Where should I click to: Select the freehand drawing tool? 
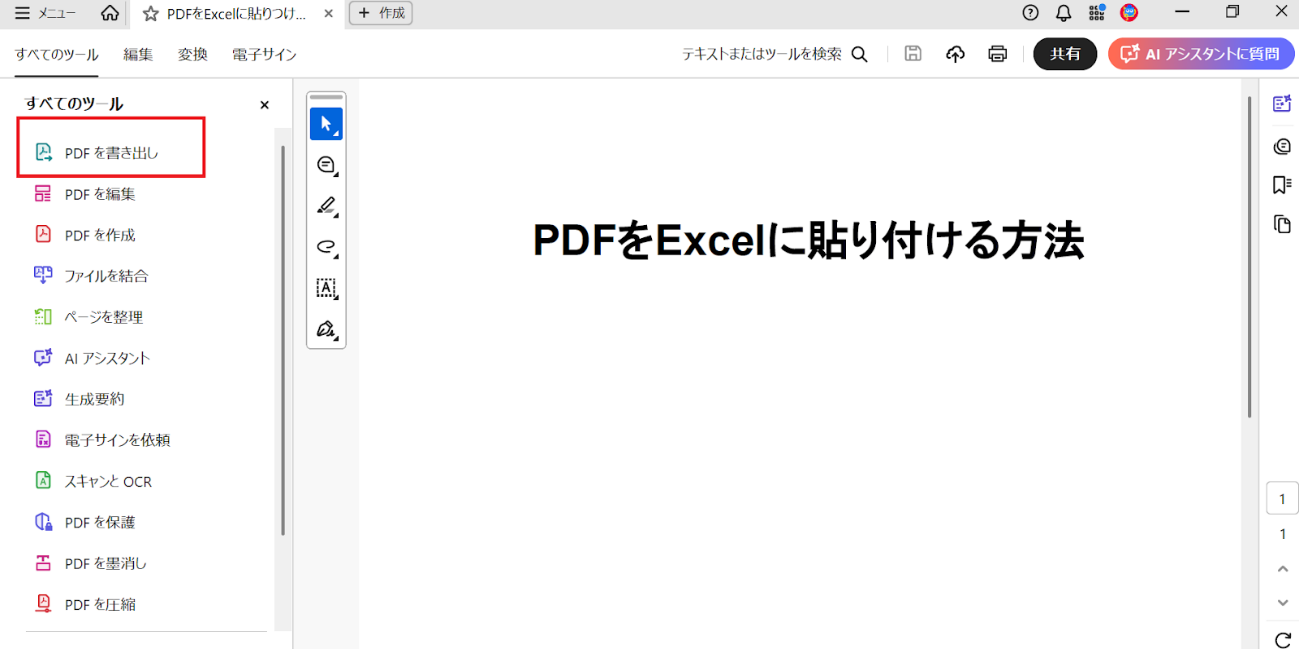tap(326, 247)
